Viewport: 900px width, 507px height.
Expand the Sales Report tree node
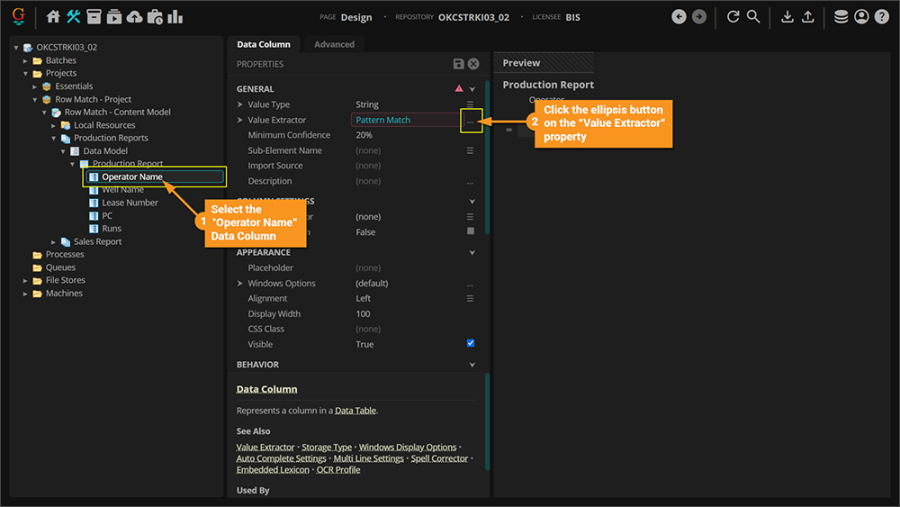point(54,242)
